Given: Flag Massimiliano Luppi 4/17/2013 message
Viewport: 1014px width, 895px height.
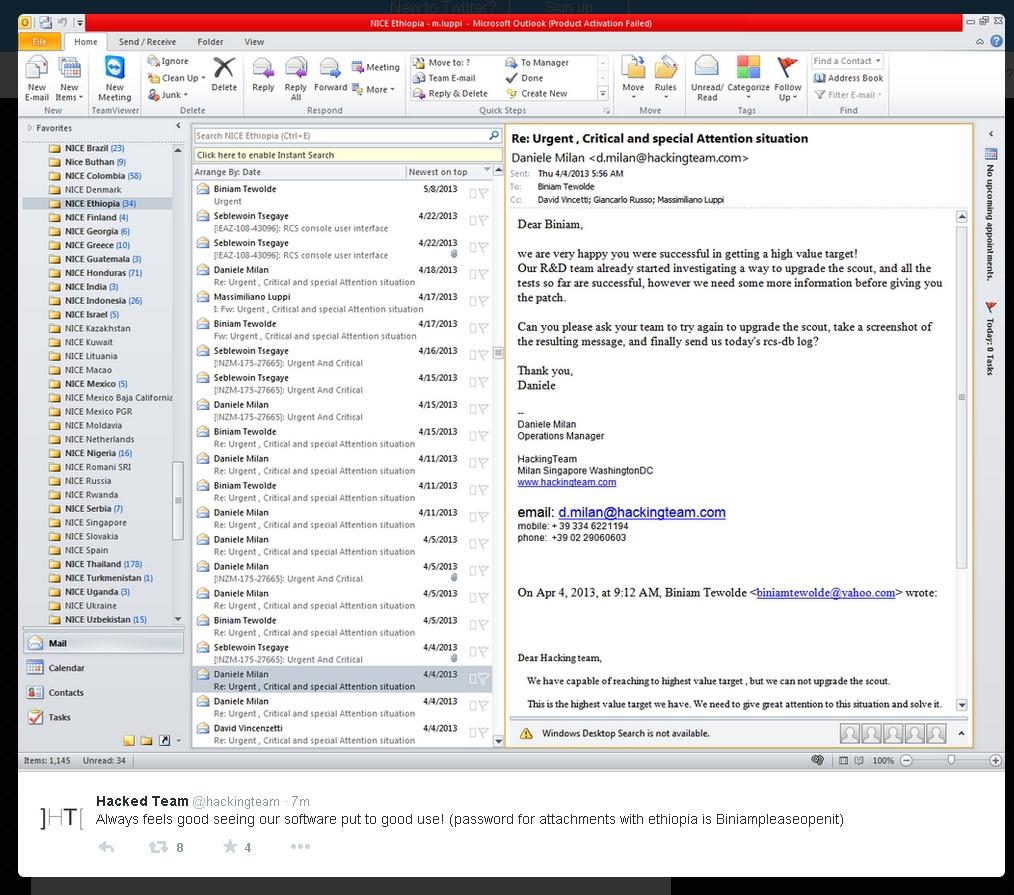Looking at the screenshot, I should click(x=483, y=301).
